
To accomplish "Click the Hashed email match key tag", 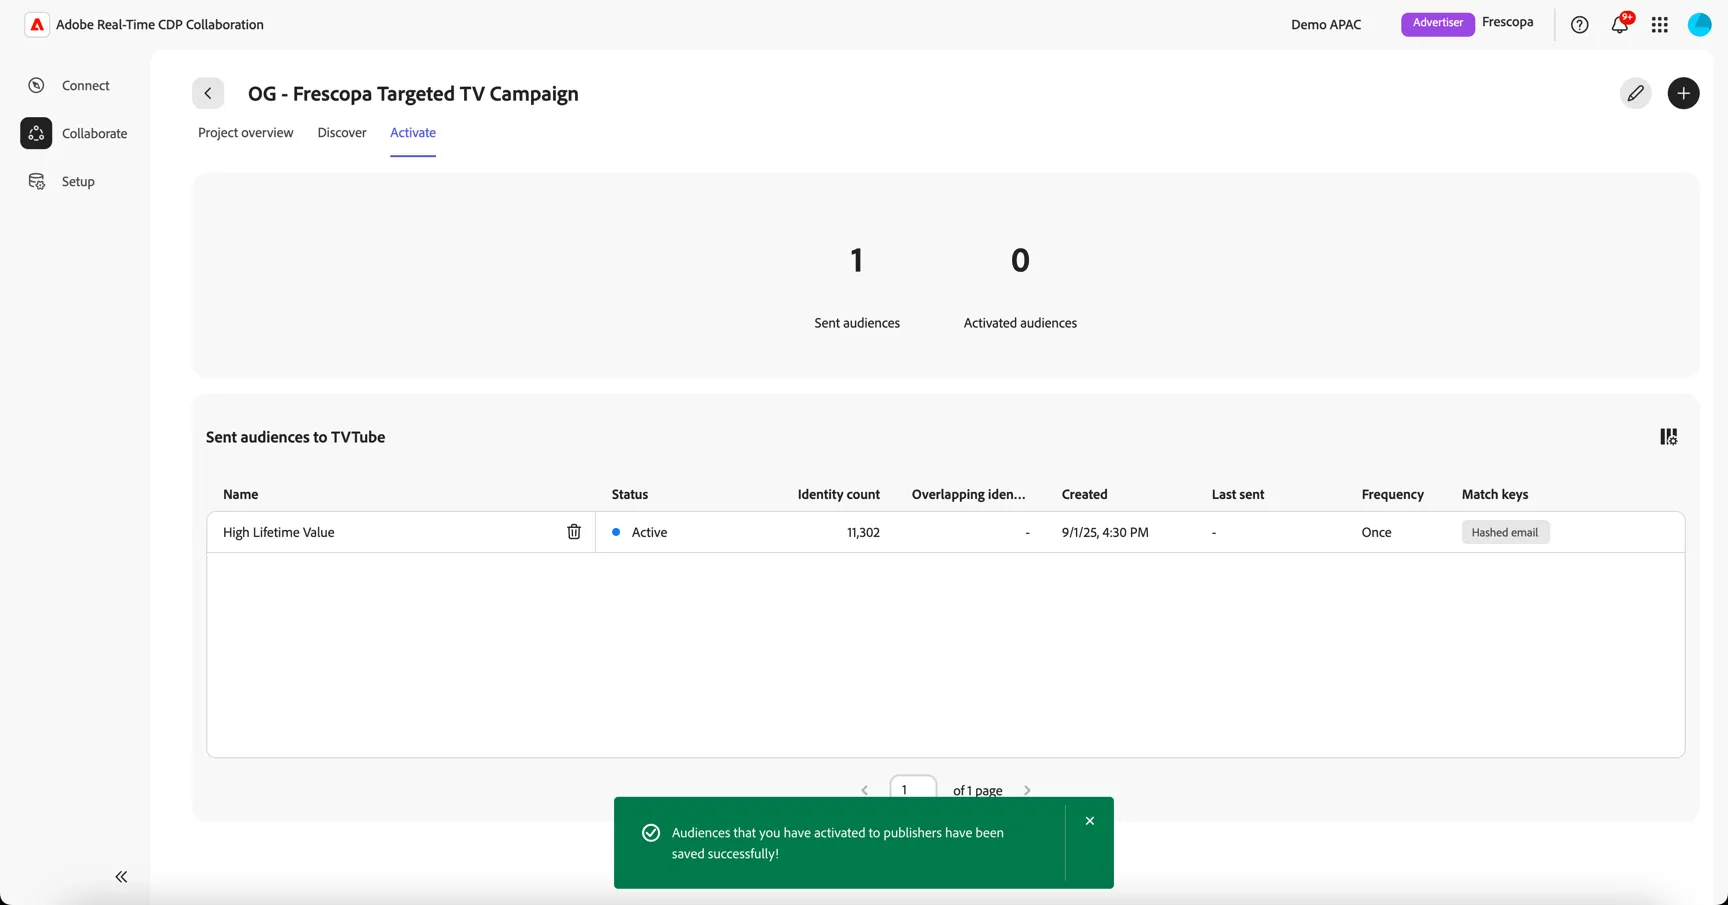I will [x=1505, y=532].
